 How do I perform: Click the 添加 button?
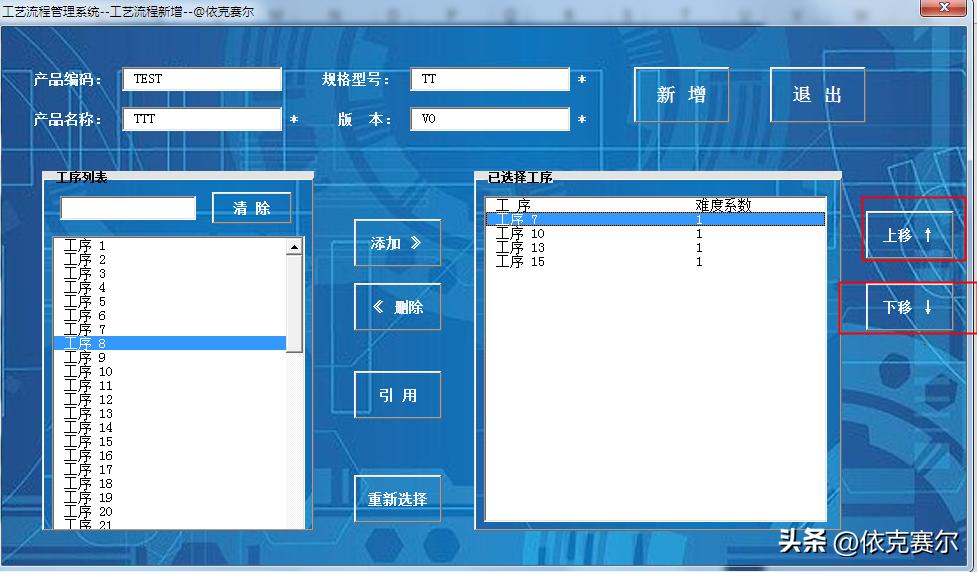click(398, 243)
